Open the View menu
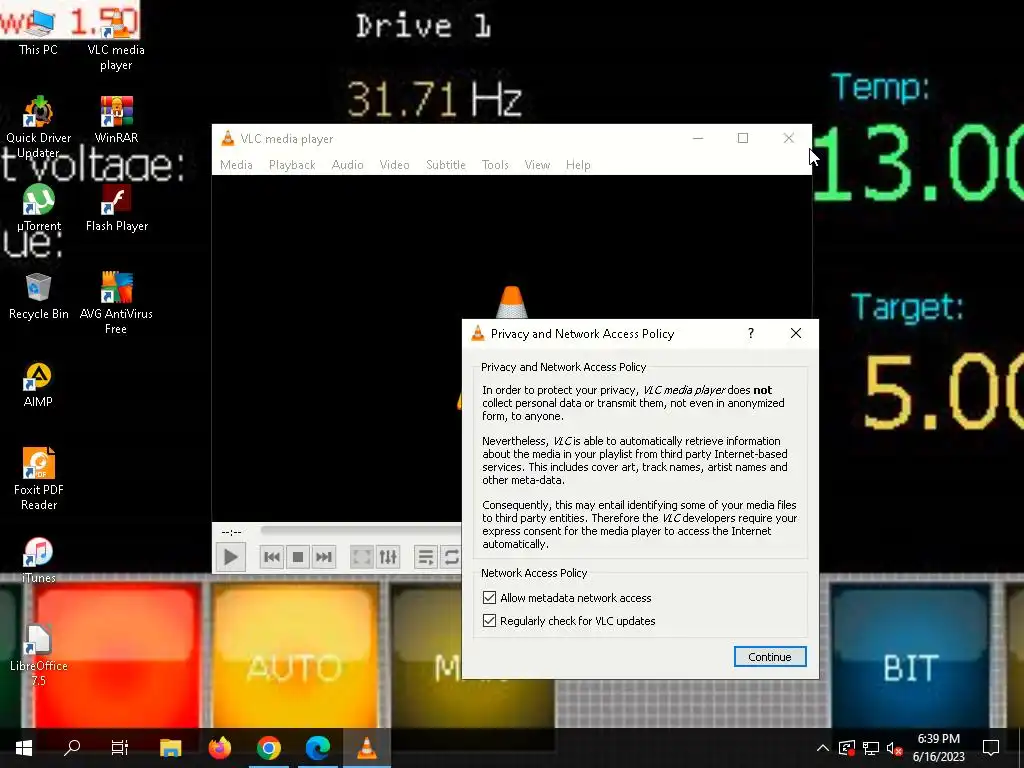Screen dimensions: 1024x768 click(537, 165)
